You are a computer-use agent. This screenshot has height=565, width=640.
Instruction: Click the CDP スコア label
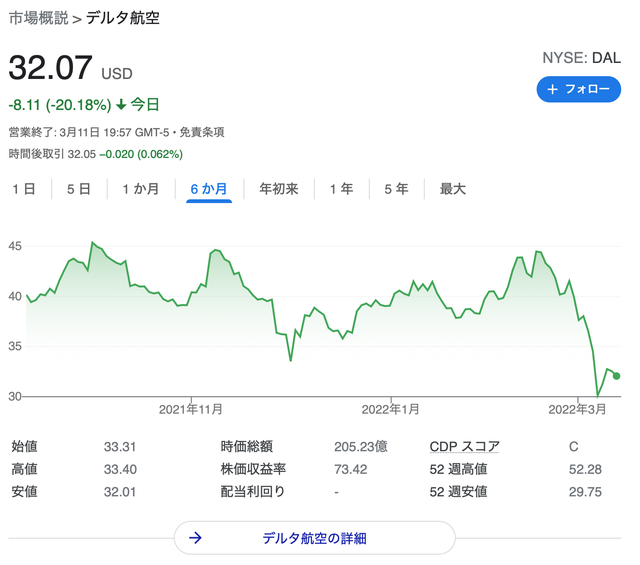[x=464, y=447]
